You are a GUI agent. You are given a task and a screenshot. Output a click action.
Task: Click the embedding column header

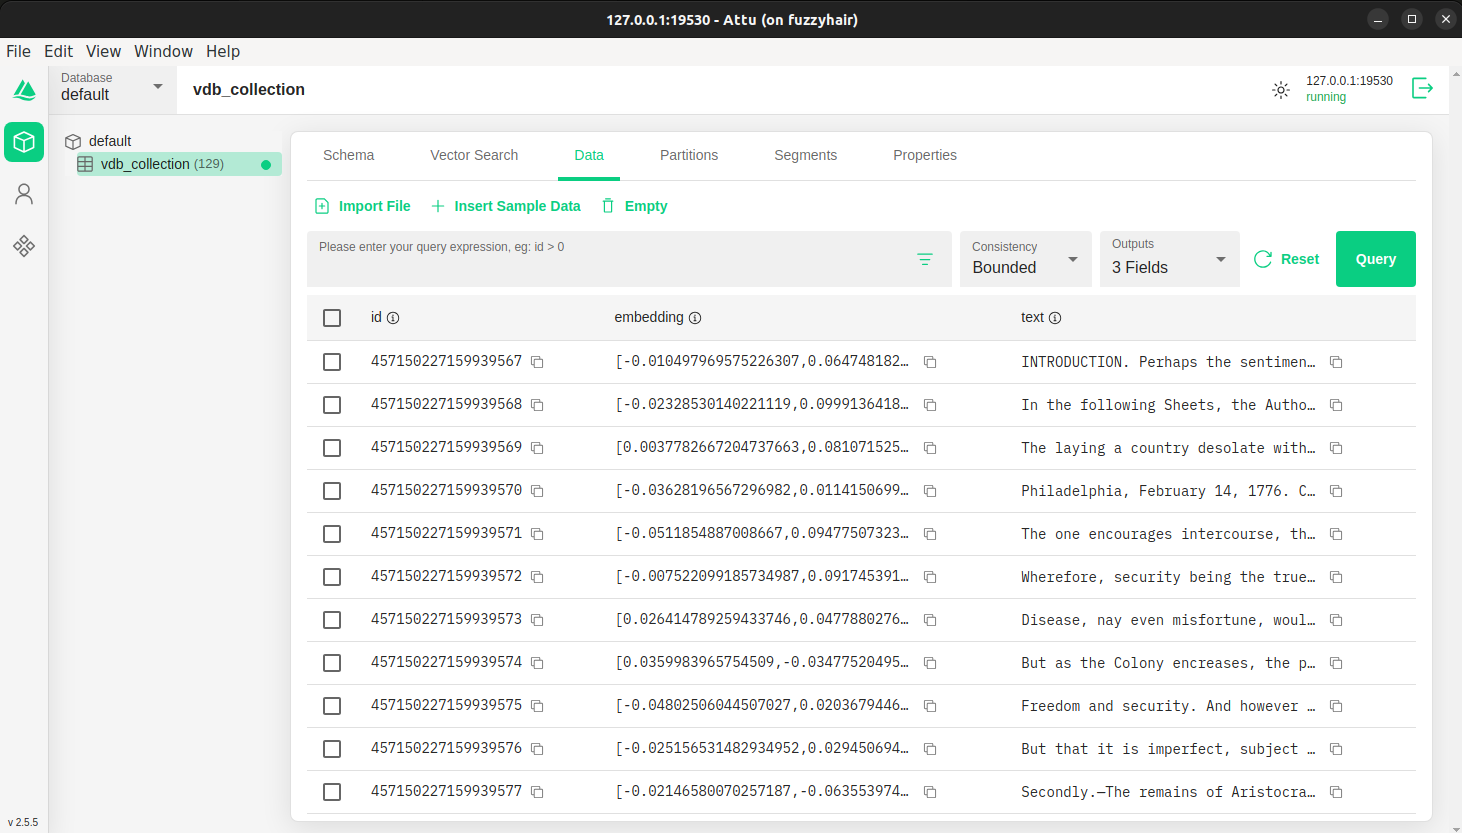pos(649,317)
